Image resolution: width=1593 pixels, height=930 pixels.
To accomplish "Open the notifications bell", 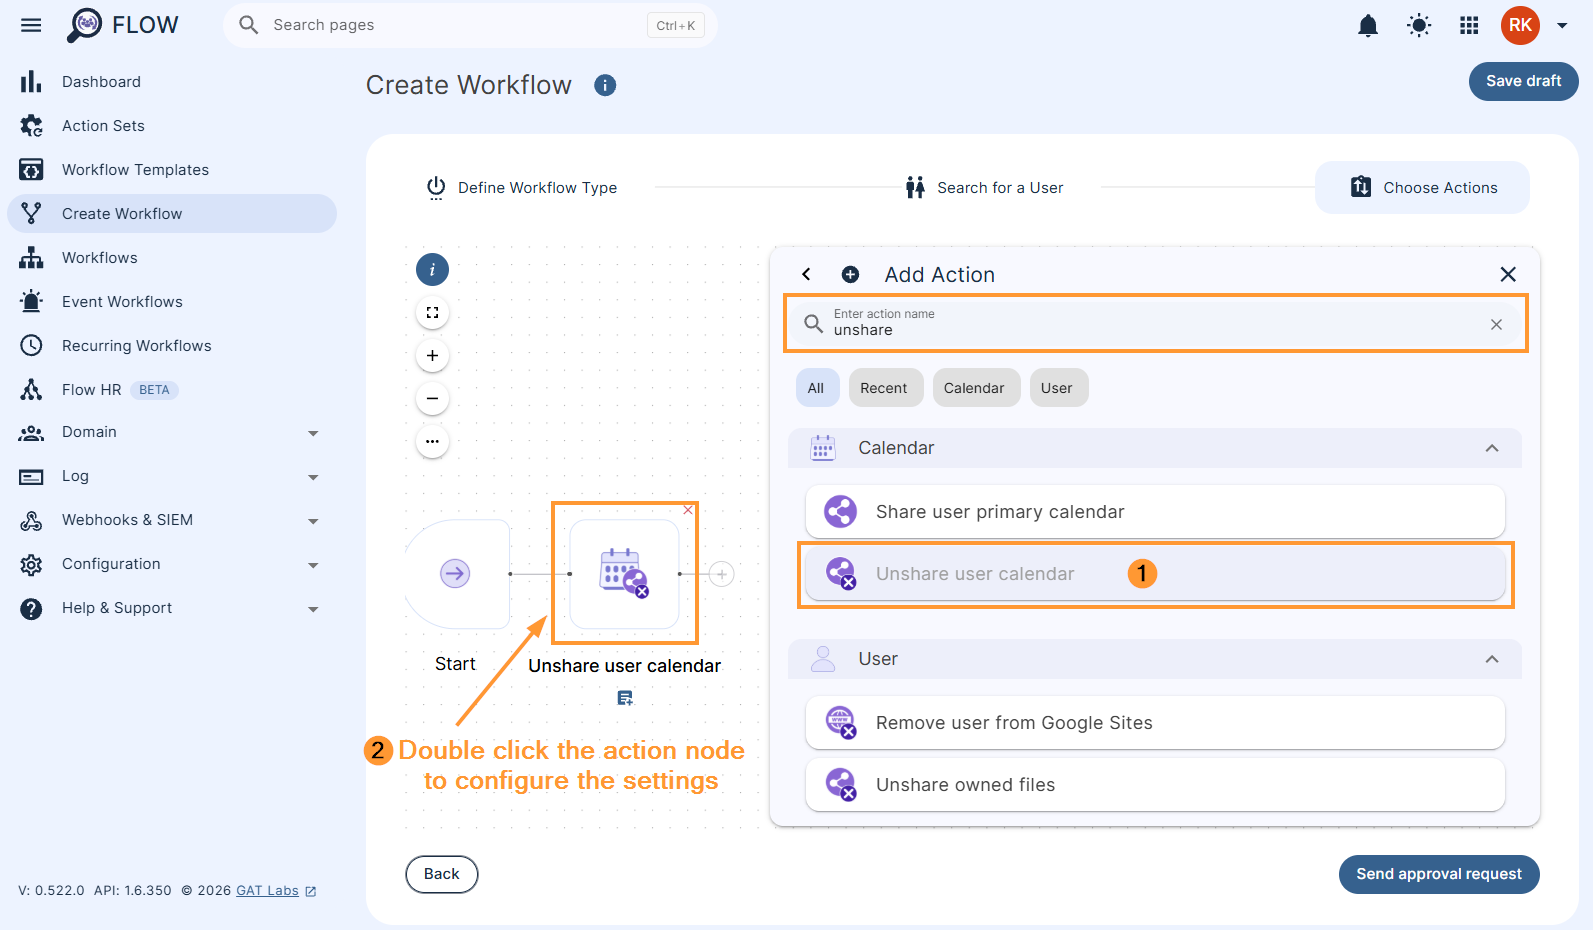I will coord(1368,25).
